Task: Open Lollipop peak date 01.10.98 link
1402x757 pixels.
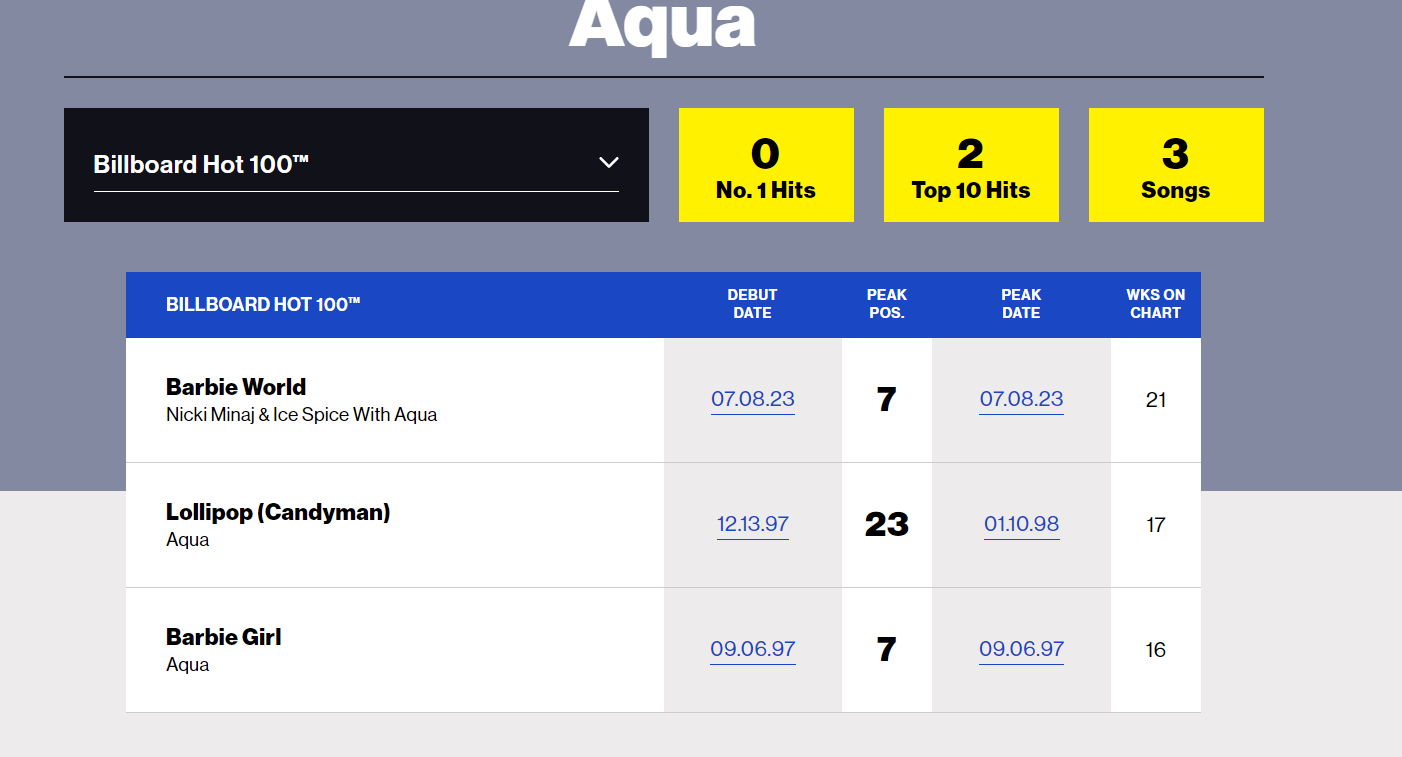Action: click(1021, 524)
